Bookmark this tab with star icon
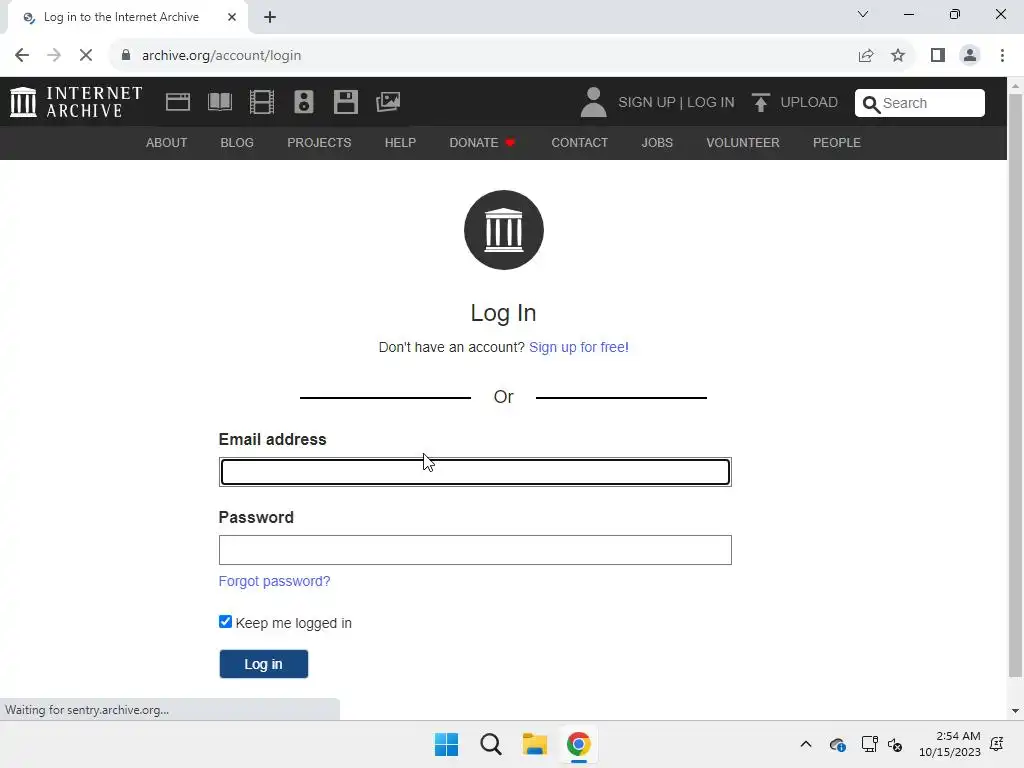 898,56
